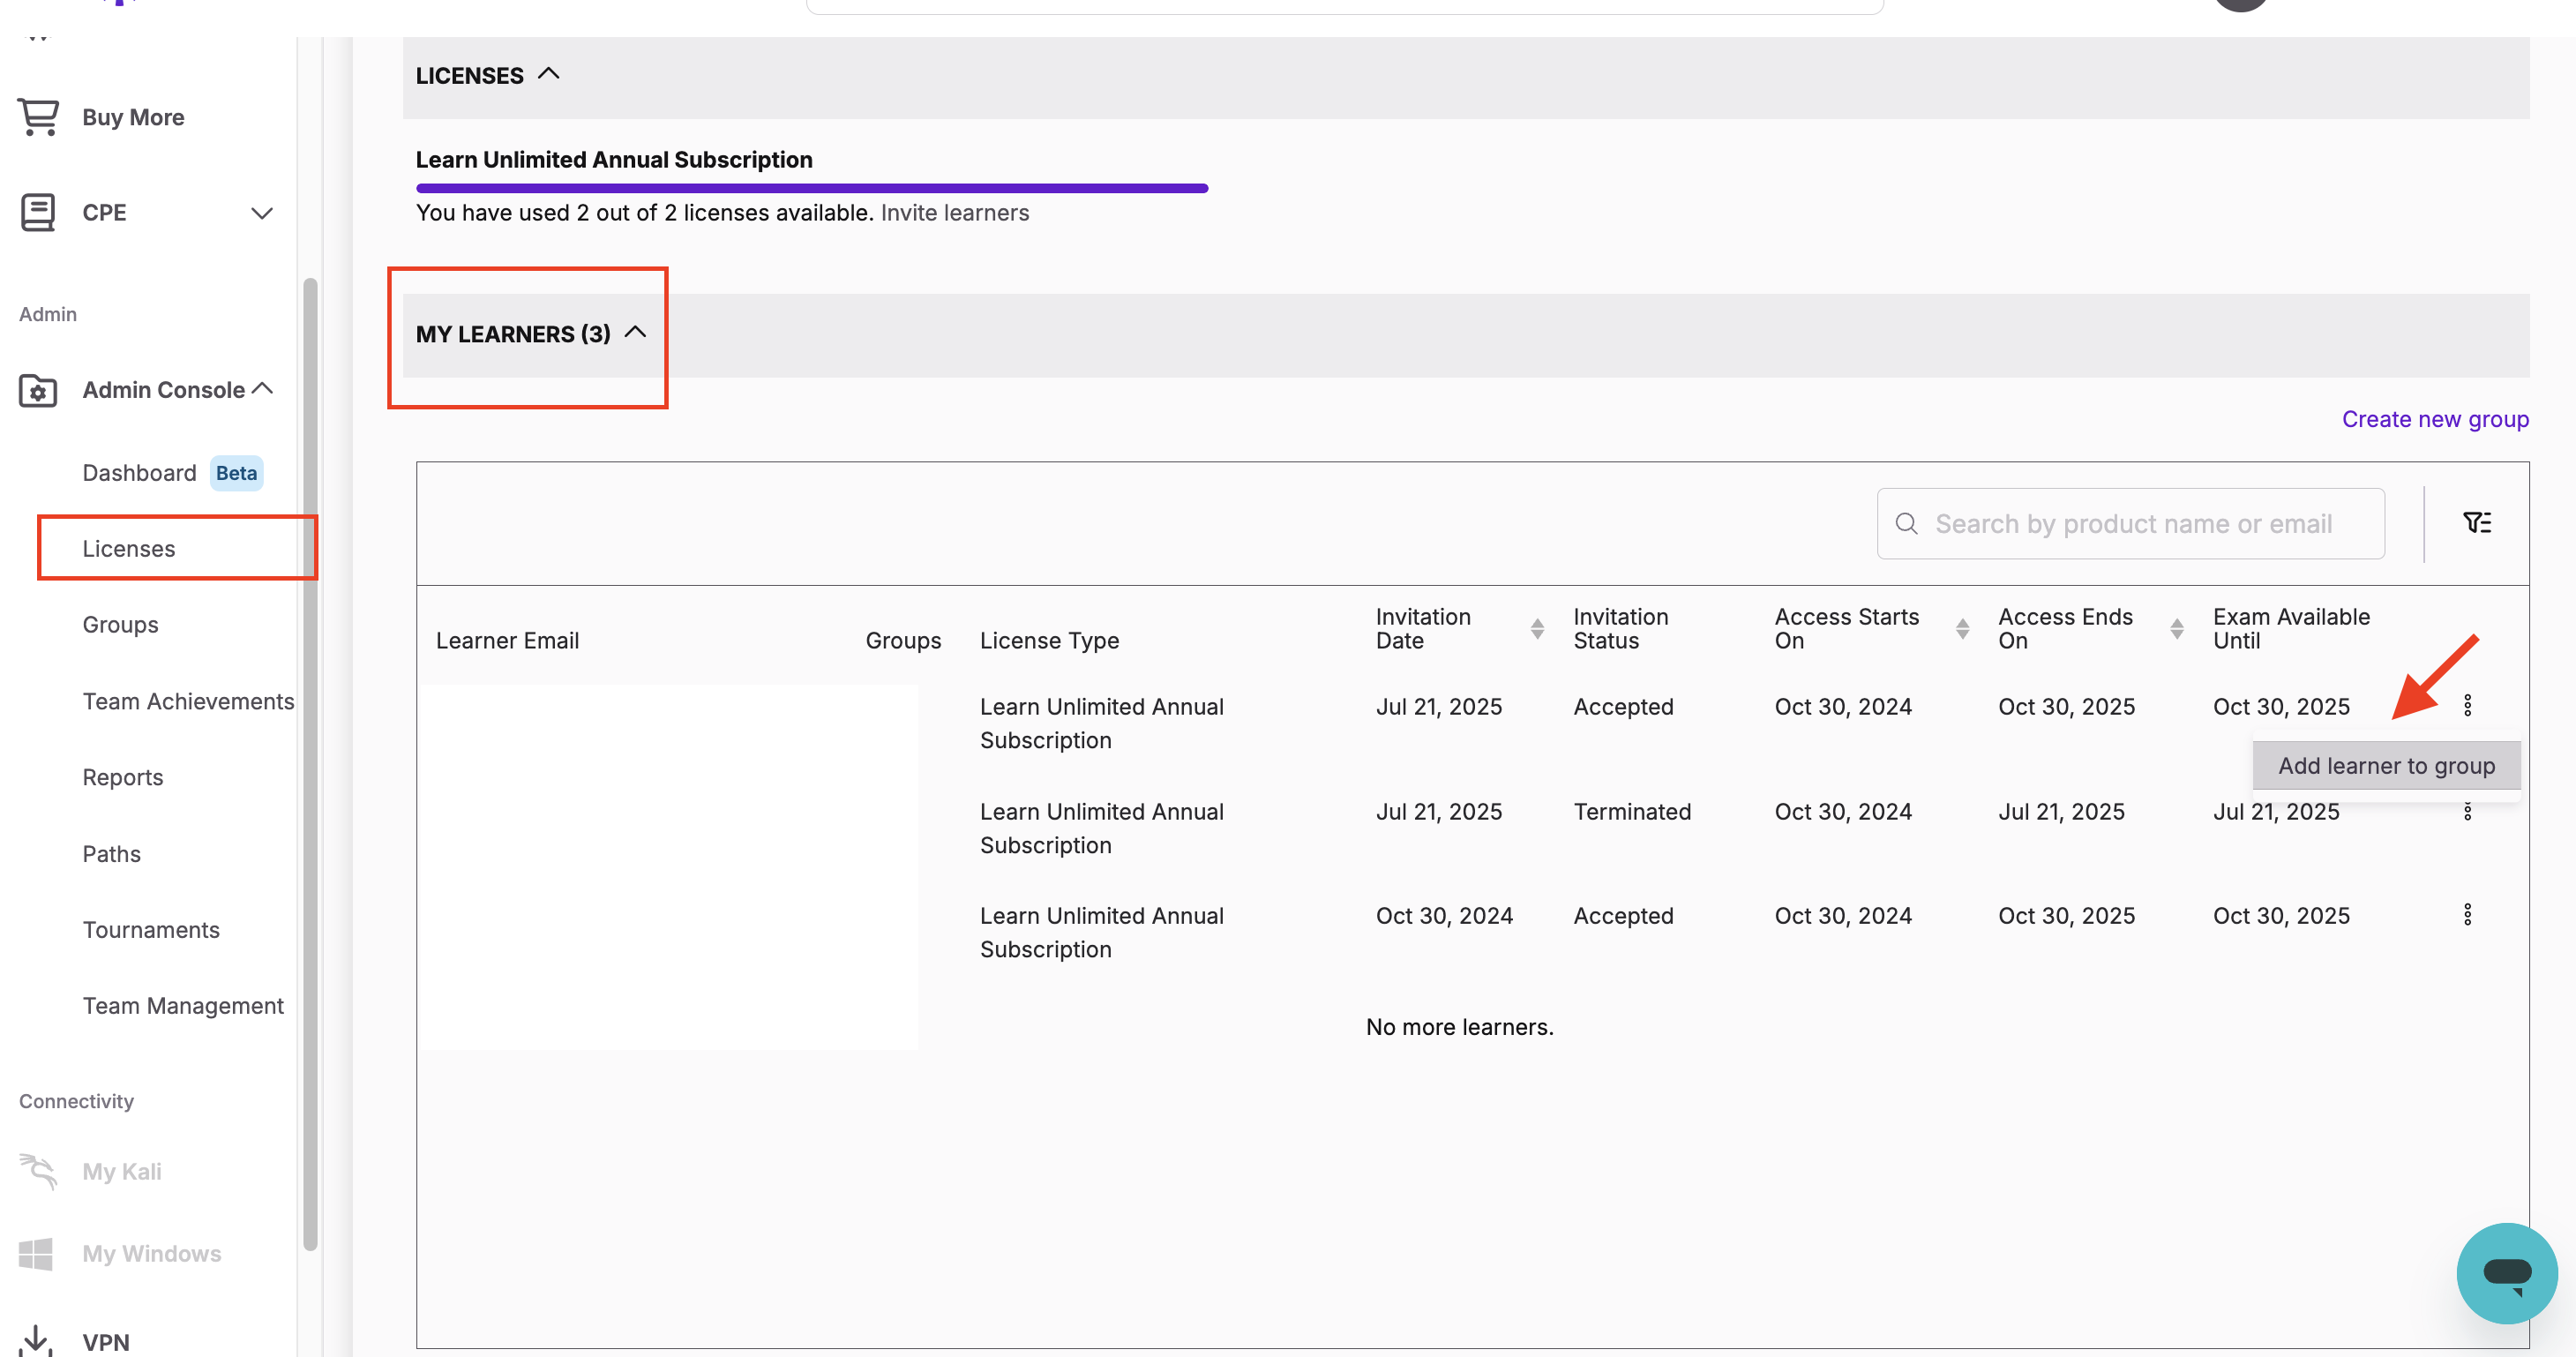Image resolution: width=2576 pixels, height=1357 pixels.
Task: Sort by Access Starts On column arrows
Action: pyautogui.click(x=1962, y=629)
